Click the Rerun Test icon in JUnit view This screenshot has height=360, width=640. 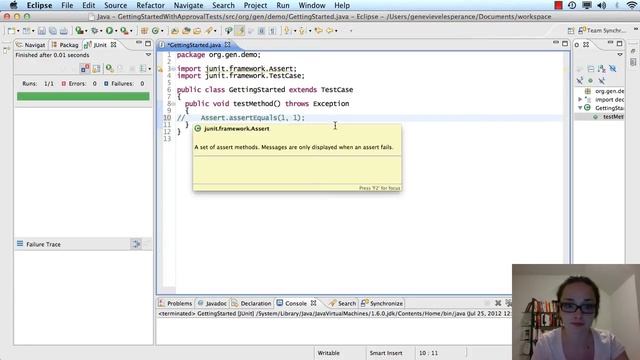click(x=109, y=68)
